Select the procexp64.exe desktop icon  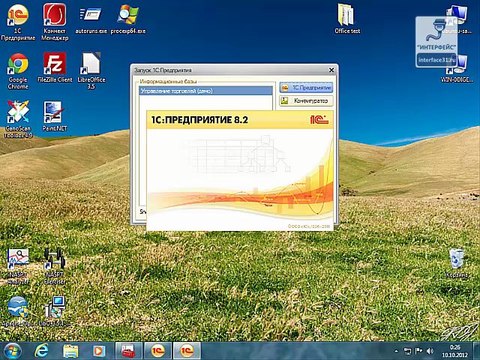click(128, 20)
